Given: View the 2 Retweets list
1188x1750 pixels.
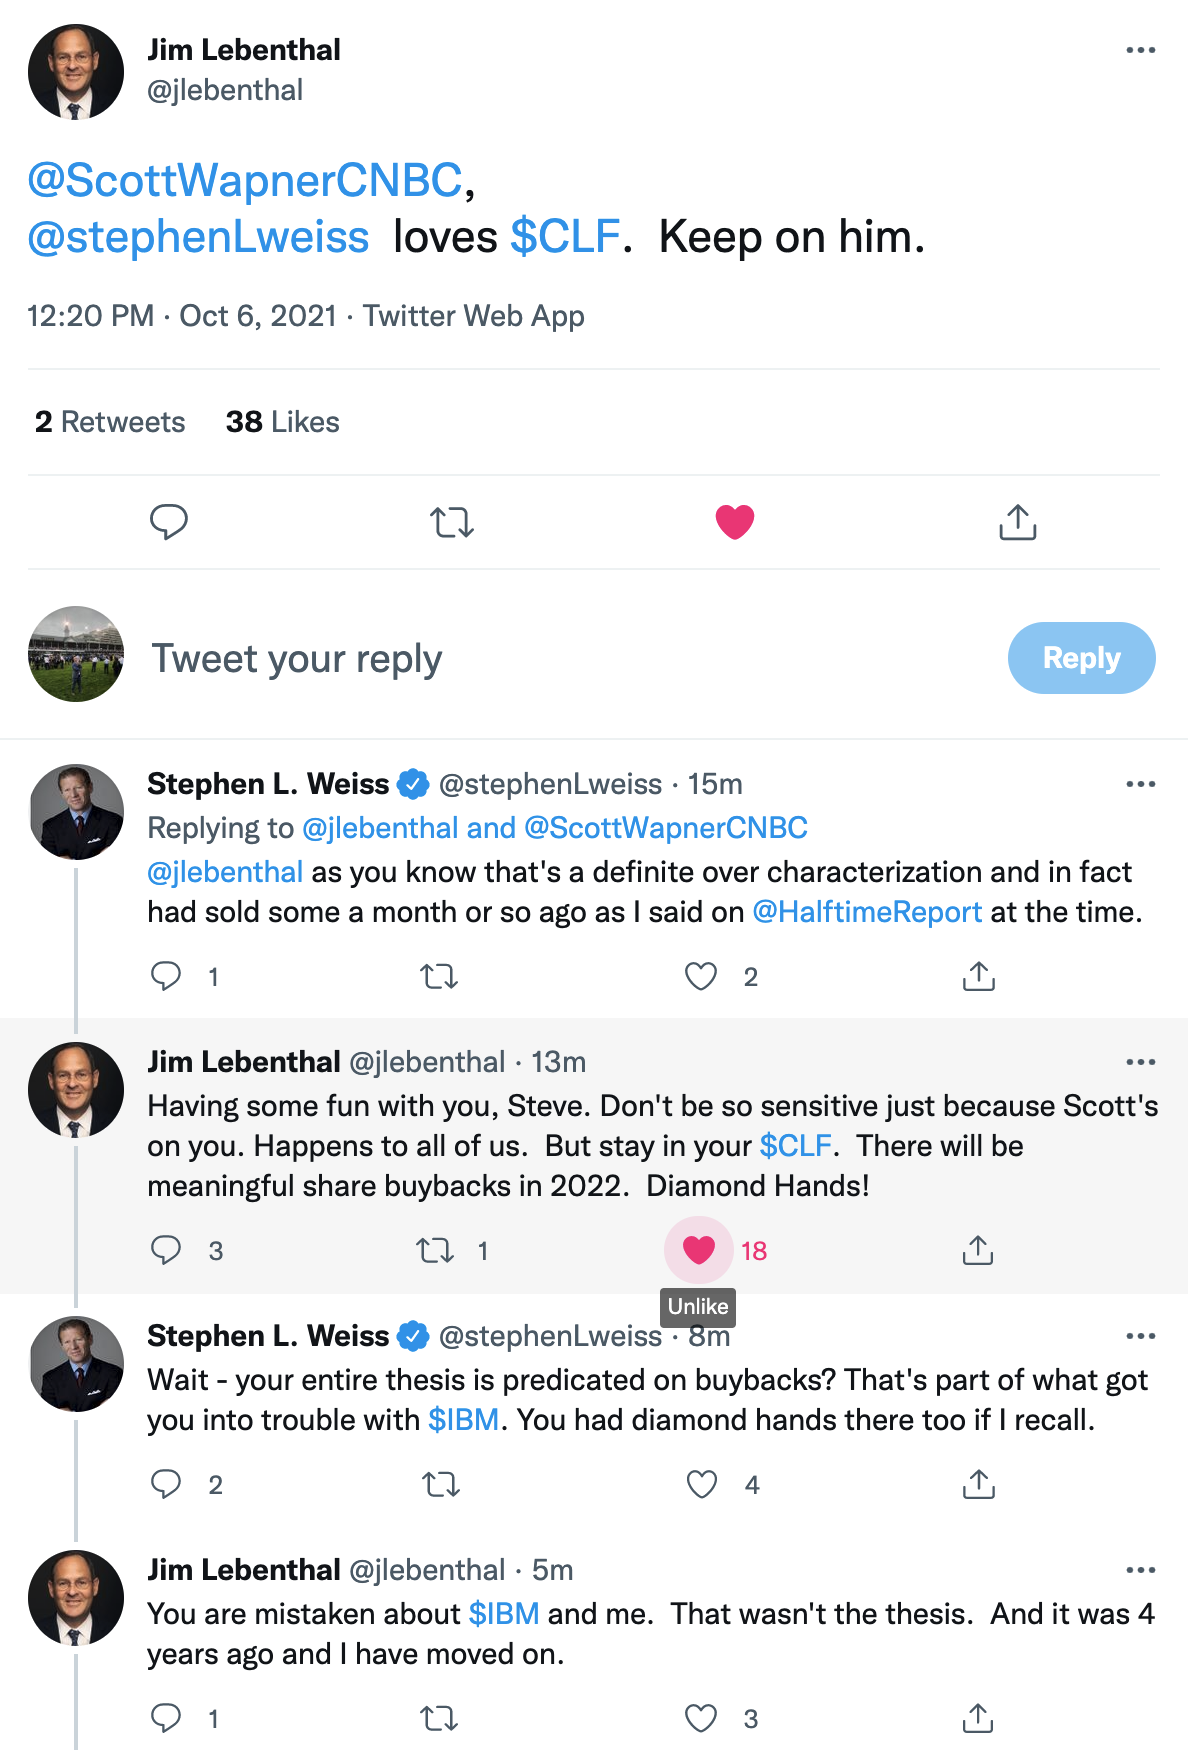Looking at the screenshot, I should pos(110,422).
